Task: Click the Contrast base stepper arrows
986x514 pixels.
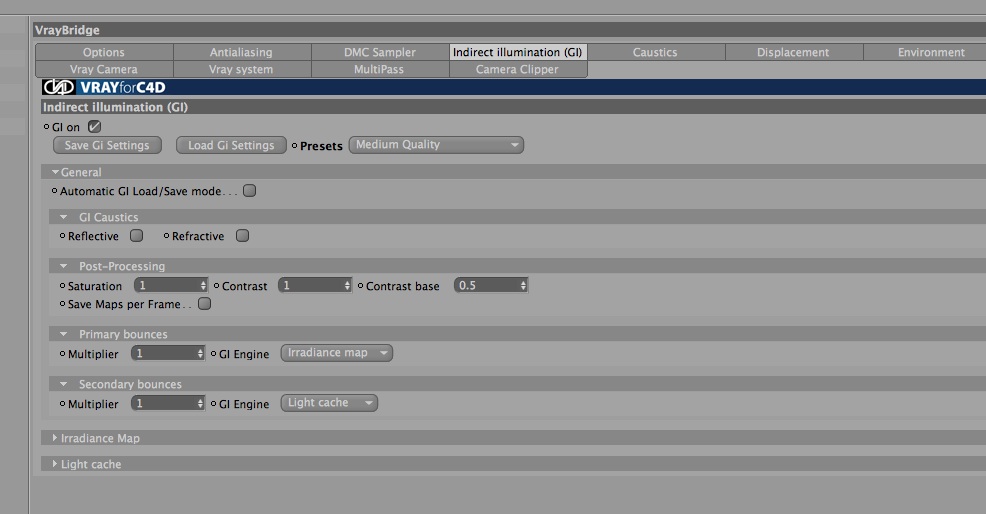Action: tap(523, 286)
